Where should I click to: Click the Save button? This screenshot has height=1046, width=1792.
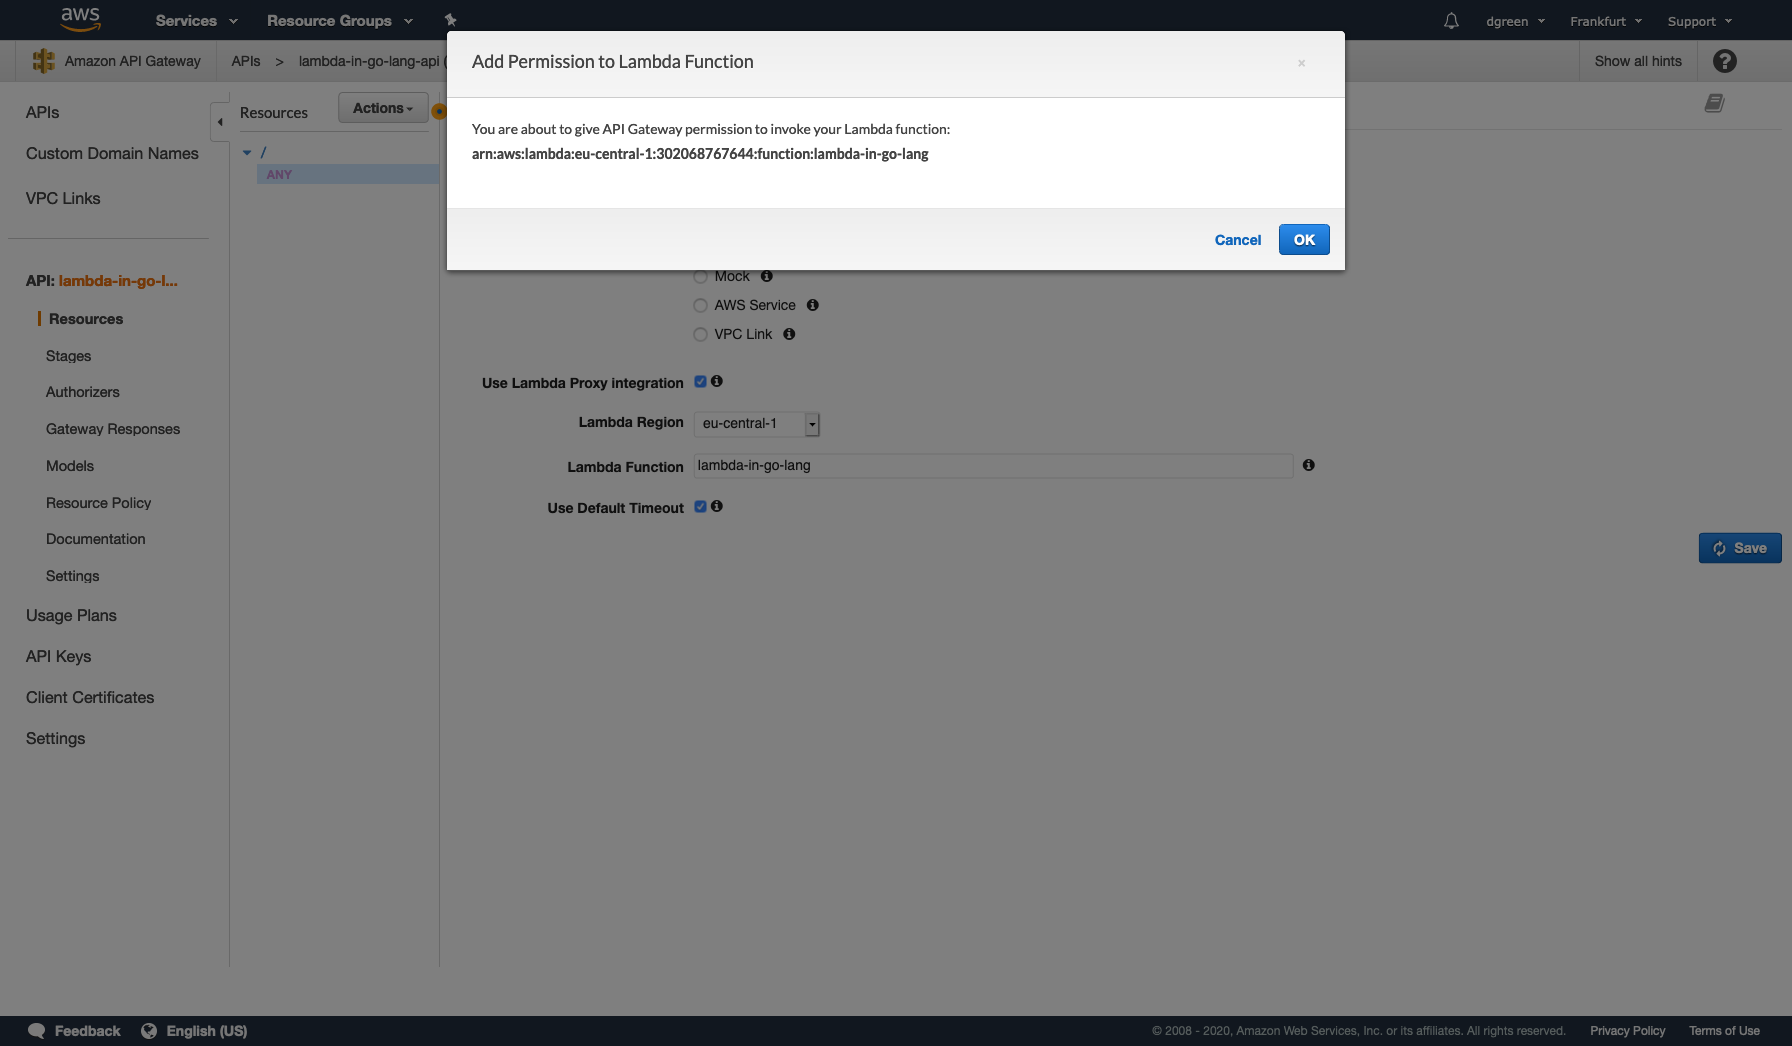coord(1740,548)
